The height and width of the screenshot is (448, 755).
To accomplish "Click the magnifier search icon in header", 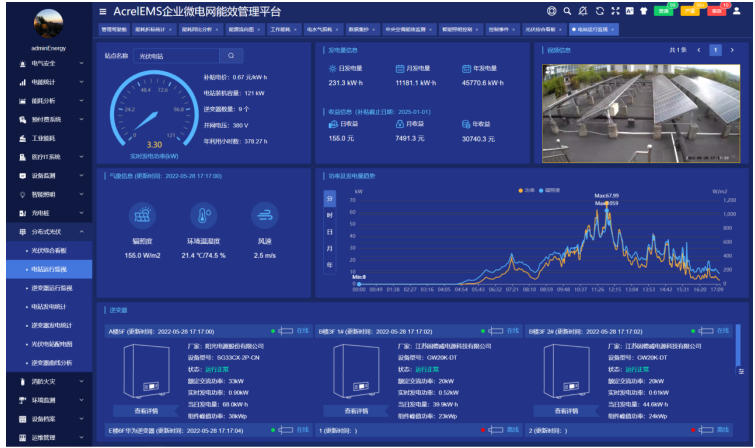I will point(567,11).
